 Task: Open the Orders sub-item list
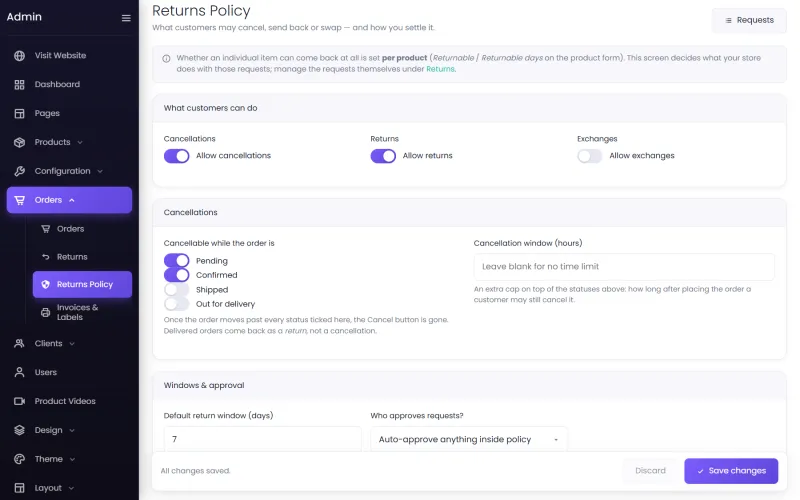tap(82, 229)
